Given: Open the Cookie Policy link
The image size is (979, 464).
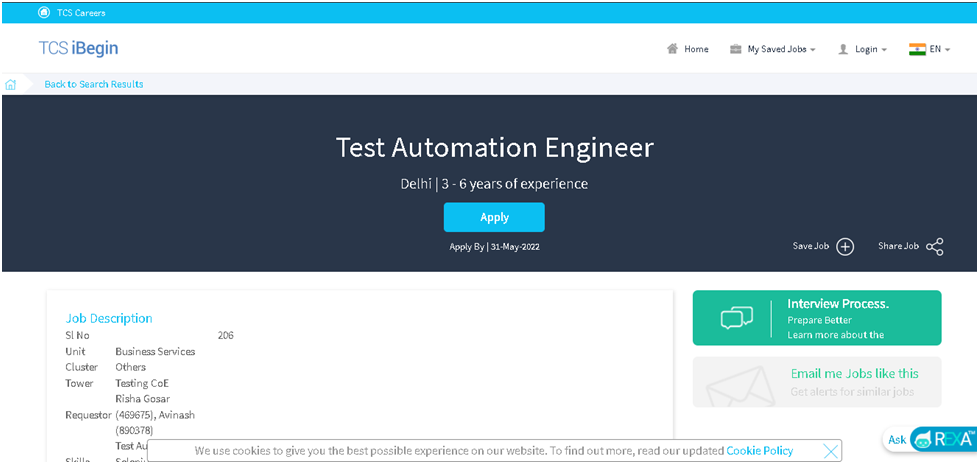Looking at the screenshot, I should (x=760, y=451).
